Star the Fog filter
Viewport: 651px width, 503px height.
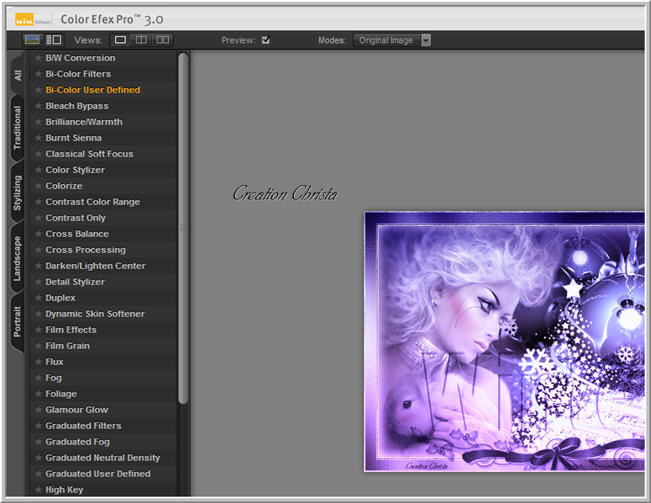pyautogui.click(x=38, y=378)
